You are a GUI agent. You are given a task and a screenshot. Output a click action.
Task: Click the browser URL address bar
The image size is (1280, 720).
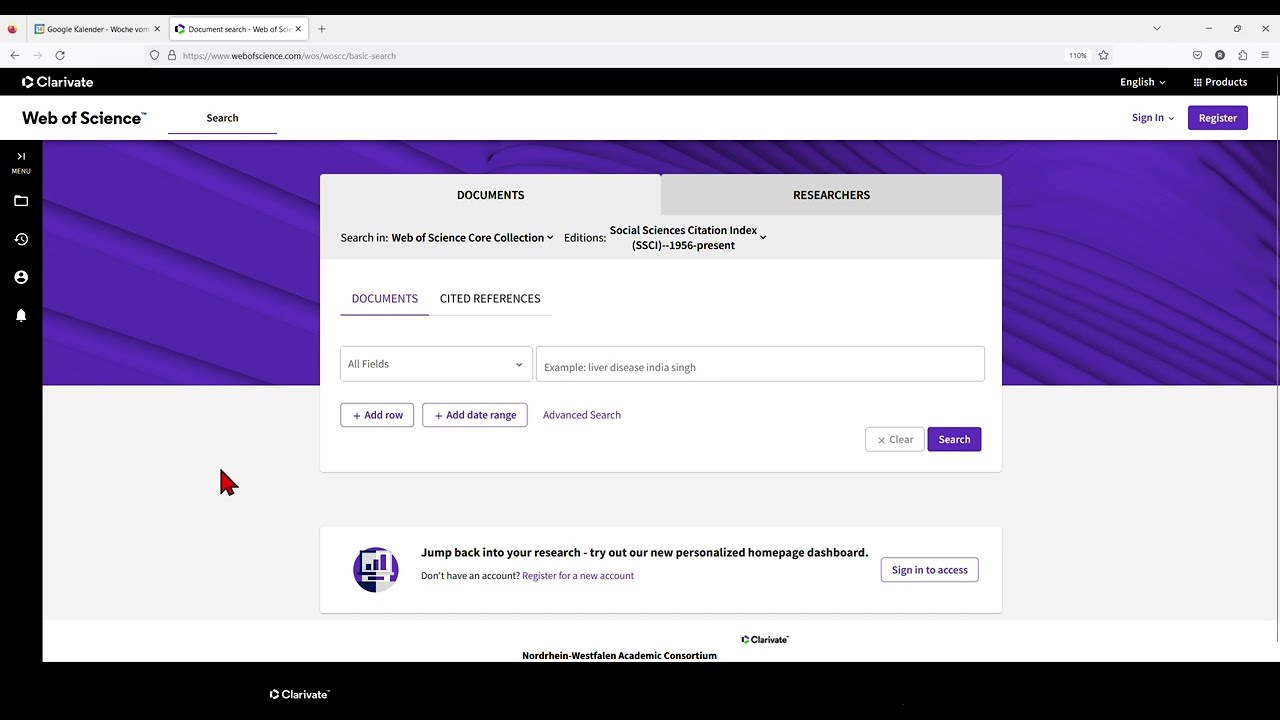pyautogui.click(x=620, y=55)
